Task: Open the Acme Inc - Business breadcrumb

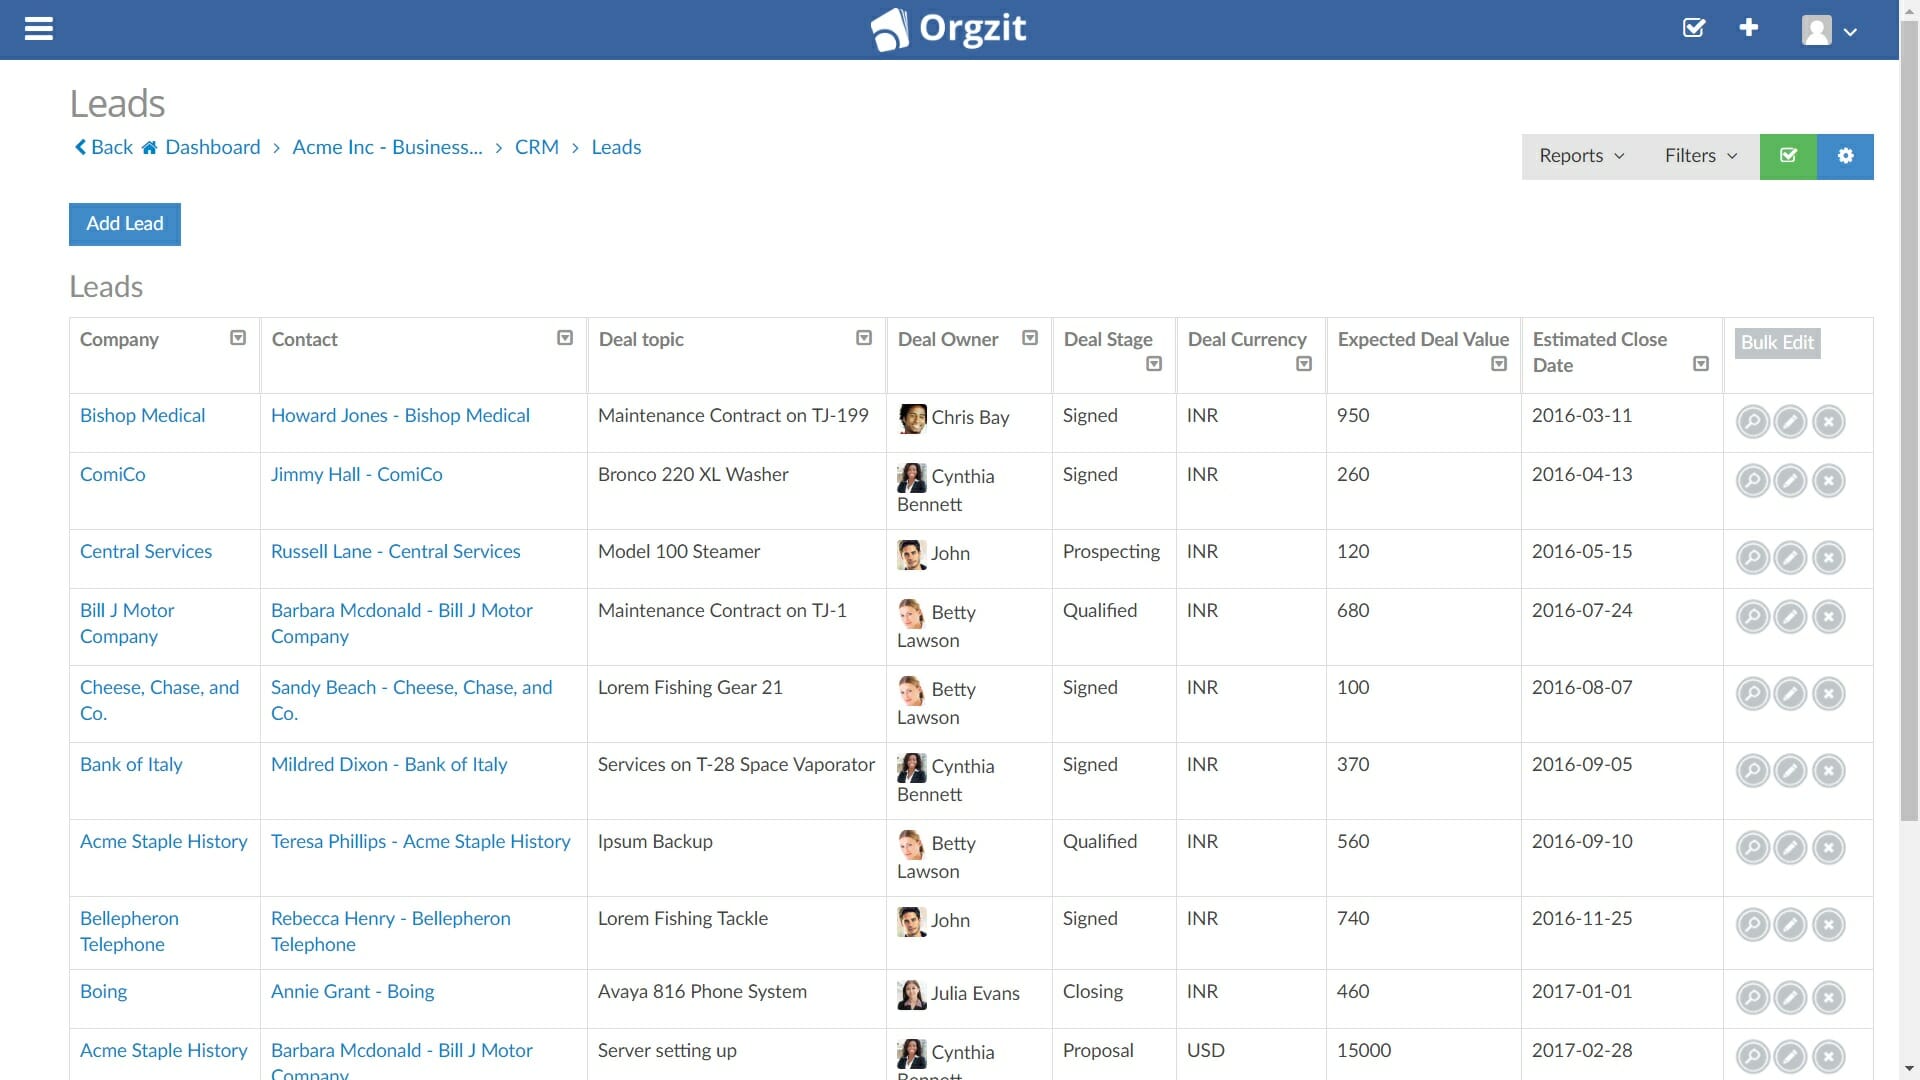Action: coord(387,147)
